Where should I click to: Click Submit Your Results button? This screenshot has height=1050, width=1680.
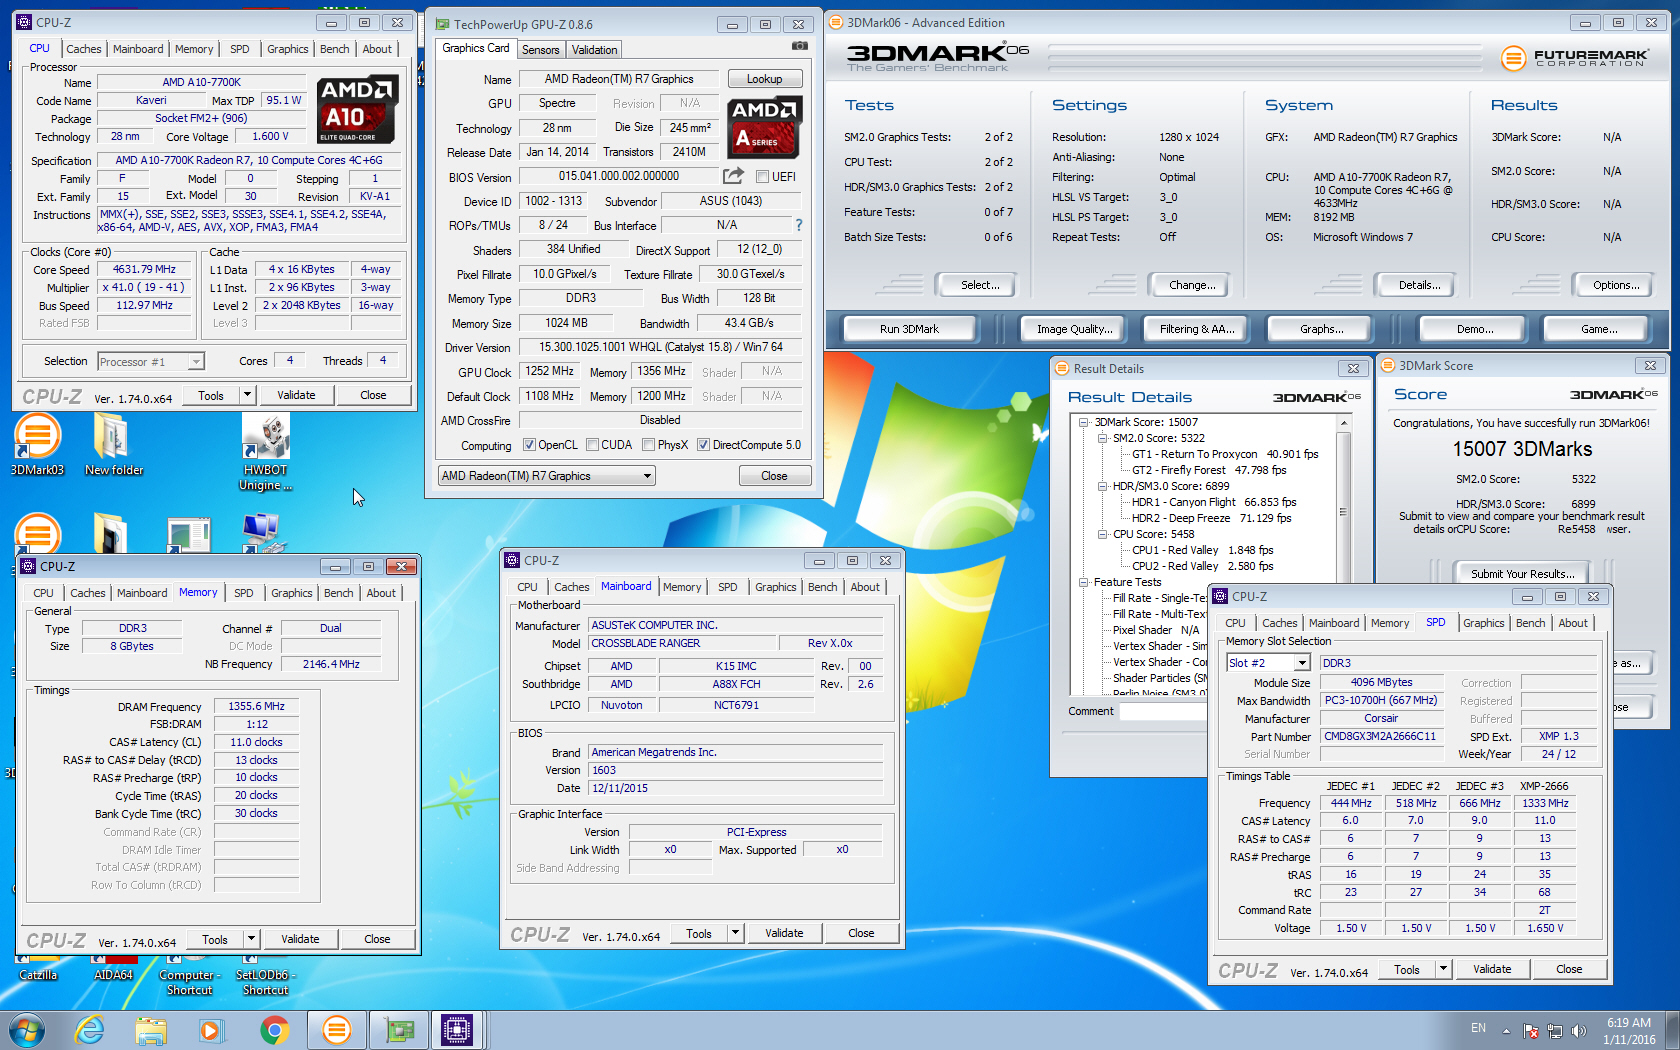pos(1522,574)
